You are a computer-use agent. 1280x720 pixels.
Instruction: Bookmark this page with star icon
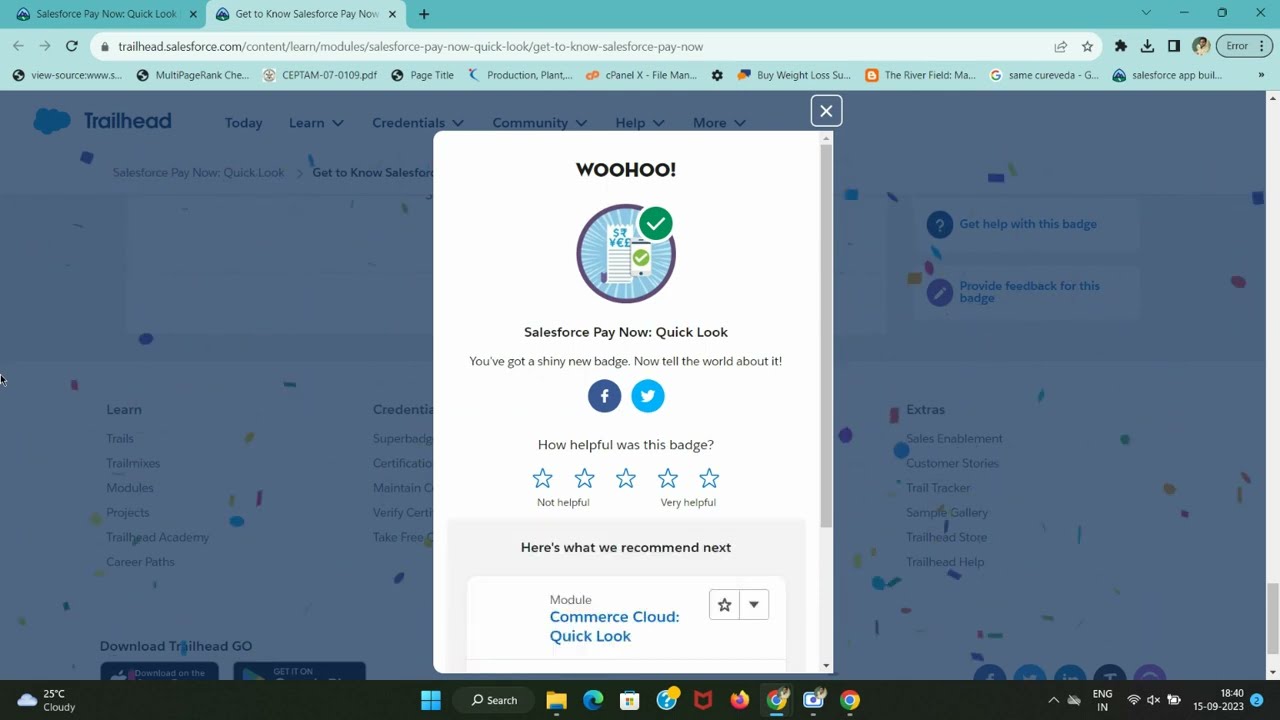1087,46
